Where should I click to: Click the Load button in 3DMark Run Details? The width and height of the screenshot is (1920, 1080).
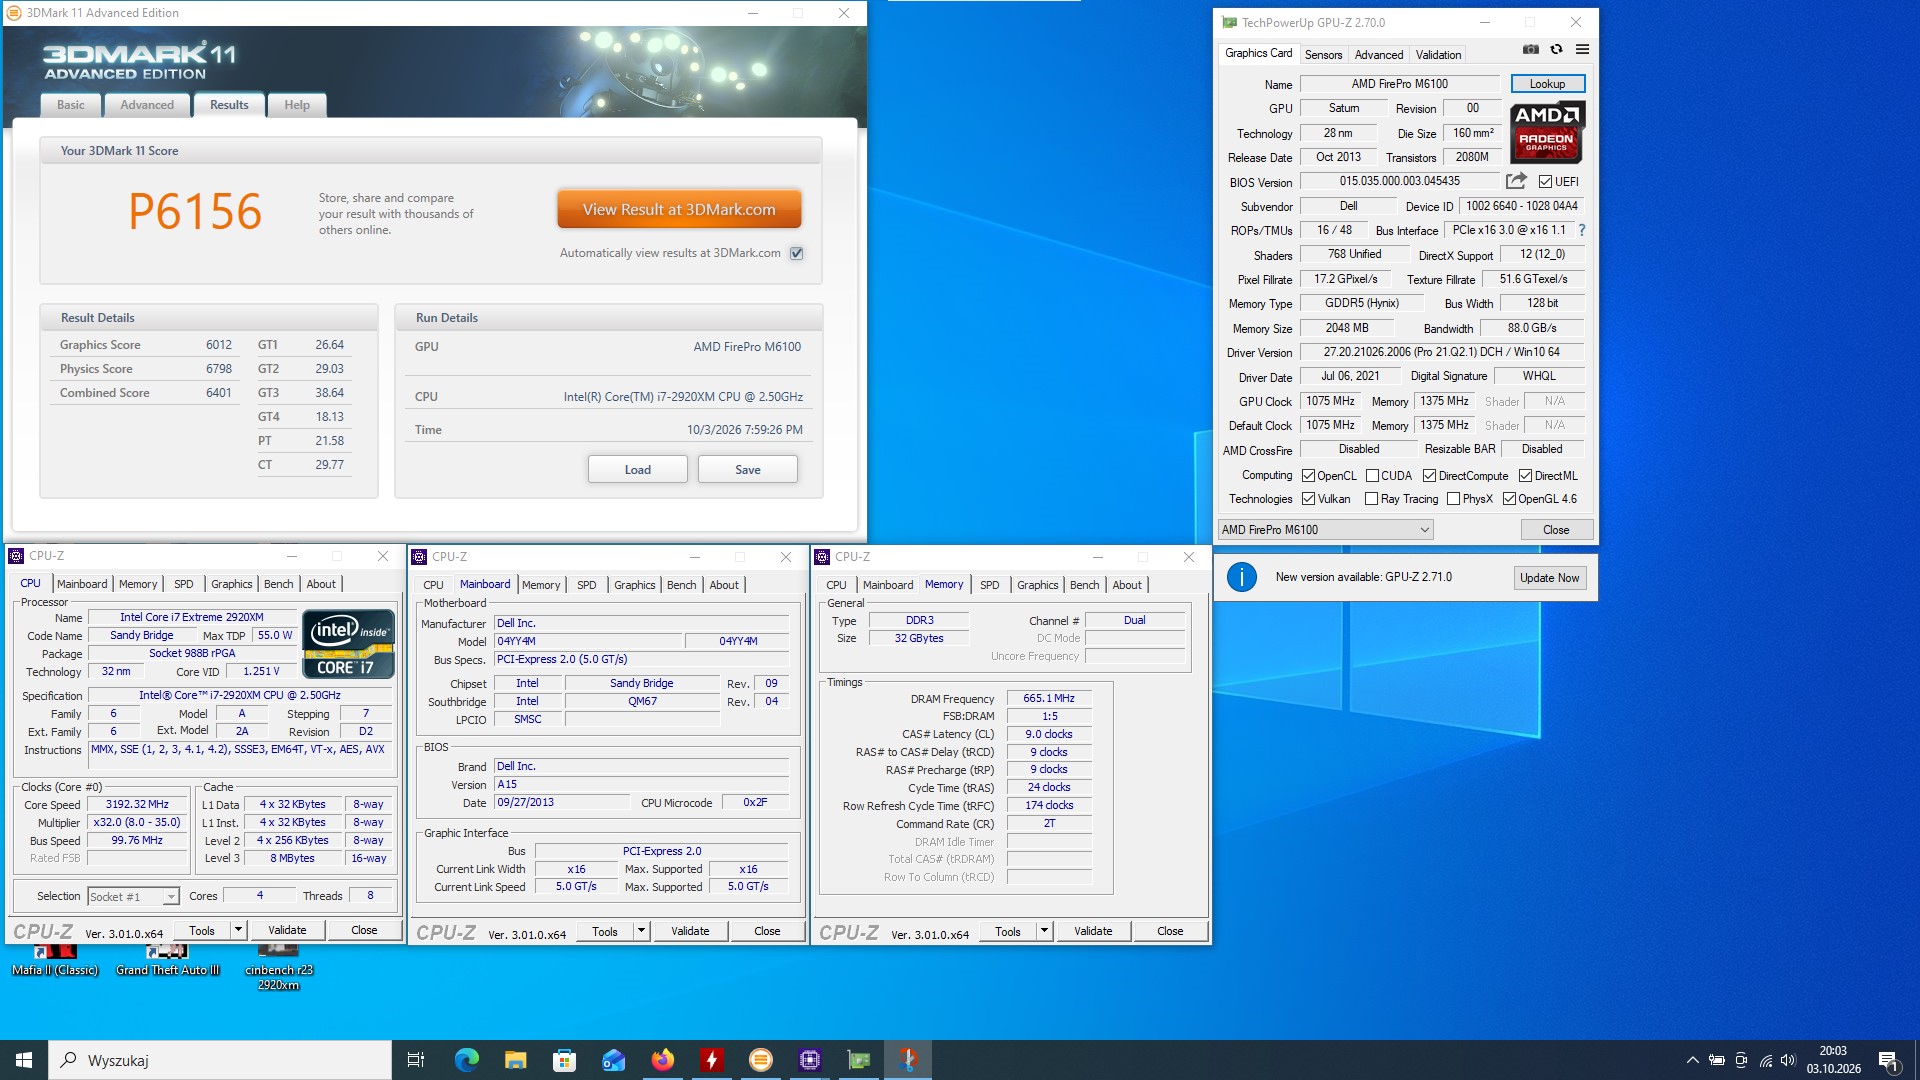(637, 470)
